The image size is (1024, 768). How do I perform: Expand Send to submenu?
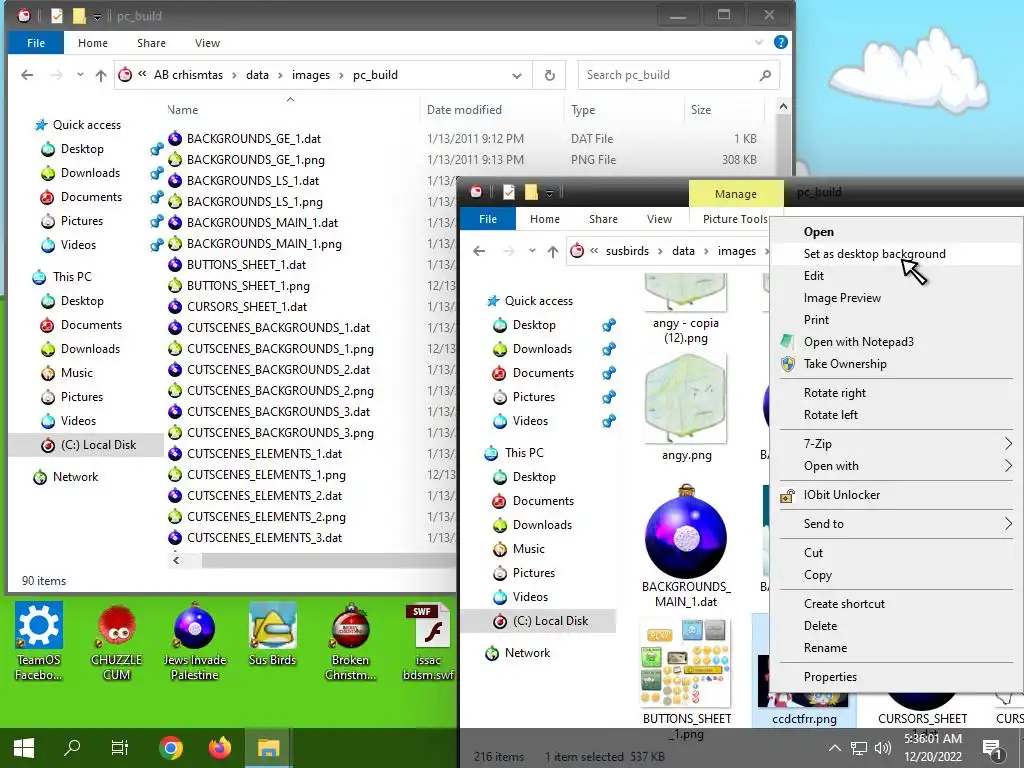click(x=898, y=524)
